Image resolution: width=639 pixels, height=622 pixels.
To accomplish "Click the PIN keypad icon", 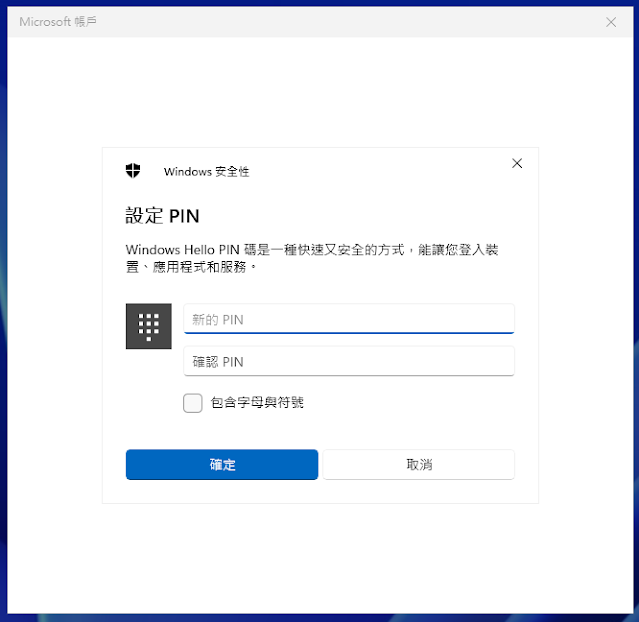I will coord(149,326).
